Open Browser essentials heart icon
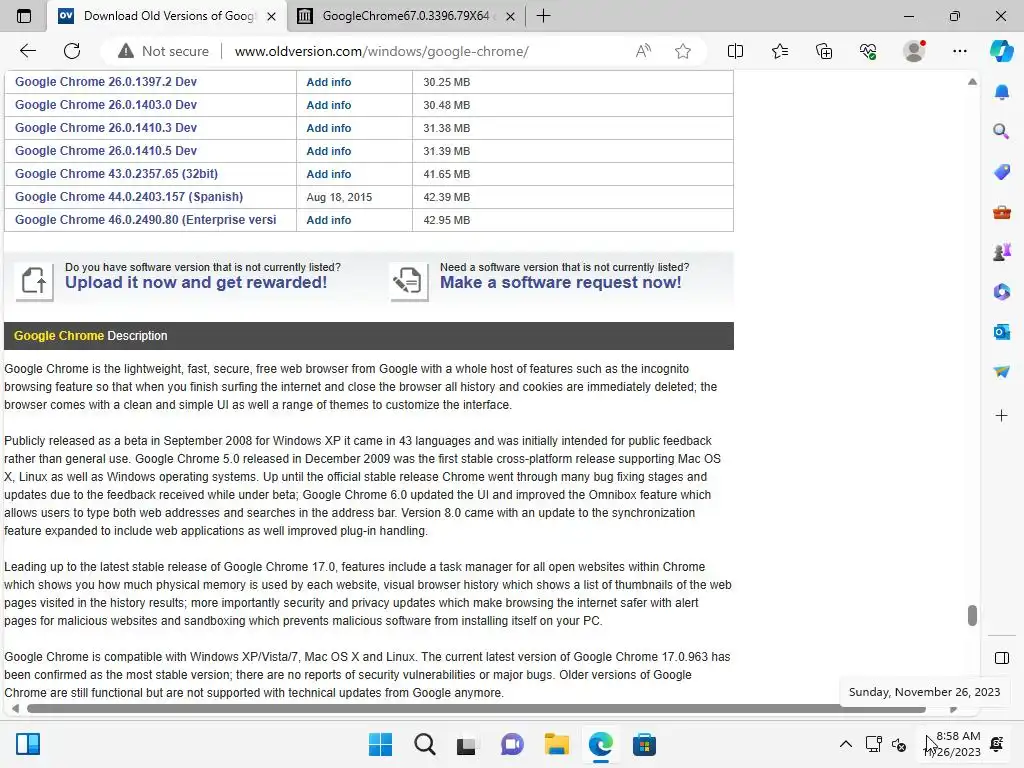The width and height of the screenshot is (1024, 768). click(868, 51)
